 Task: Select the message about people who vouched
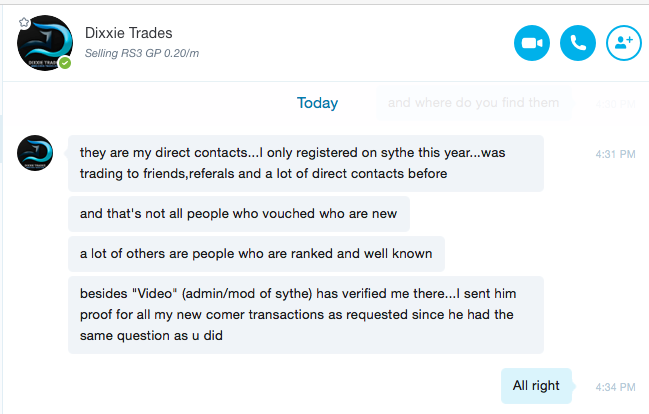coord(239,214)
